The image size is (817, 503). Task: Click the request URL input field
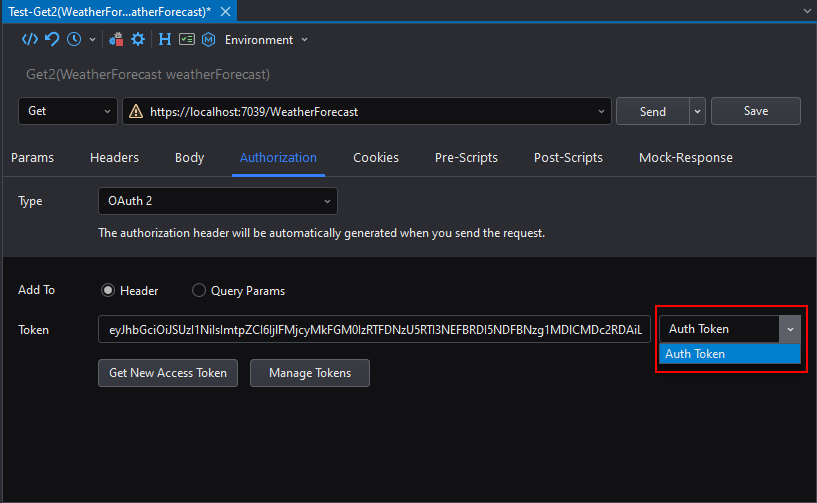tap(367, 111)
